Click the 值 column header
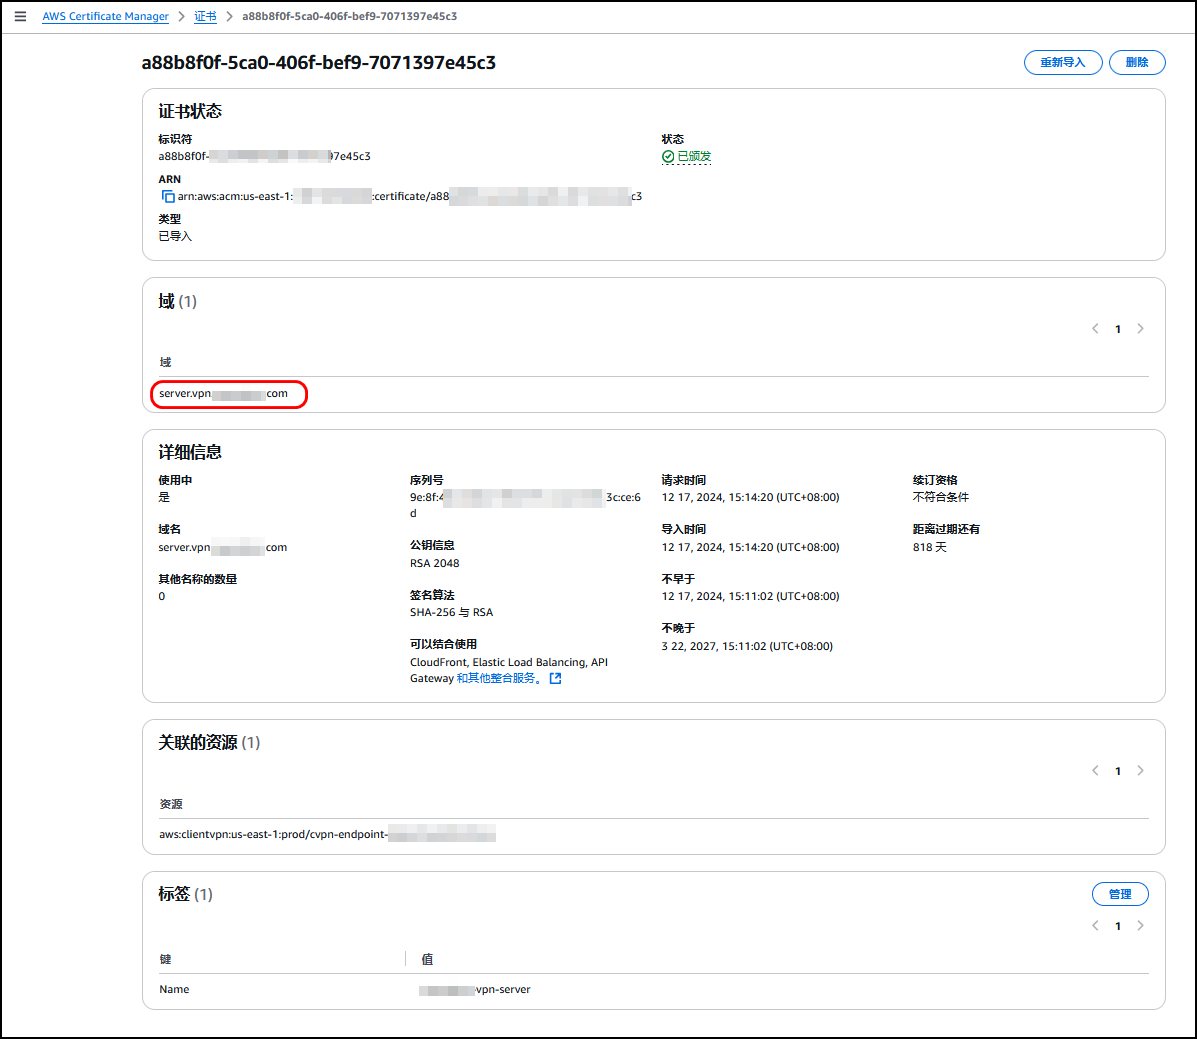This screenshot has height=1039, width=1197. (428, 959)
